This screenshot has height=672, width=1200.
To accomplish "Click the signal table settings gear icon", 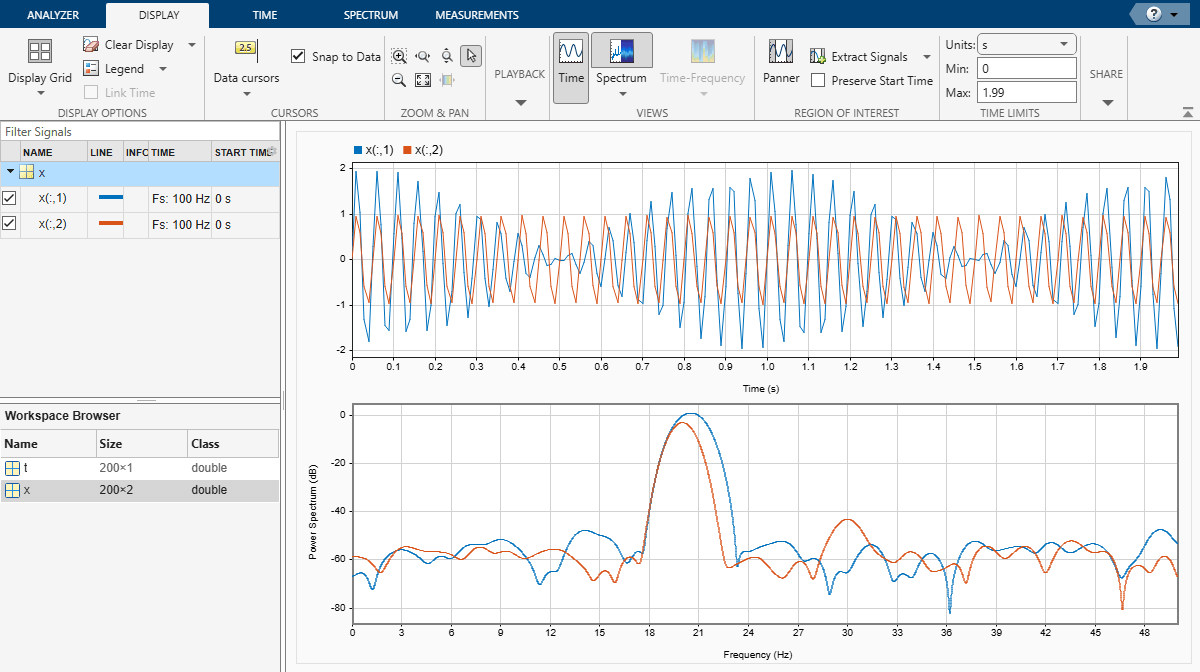I will click(272, 152).
